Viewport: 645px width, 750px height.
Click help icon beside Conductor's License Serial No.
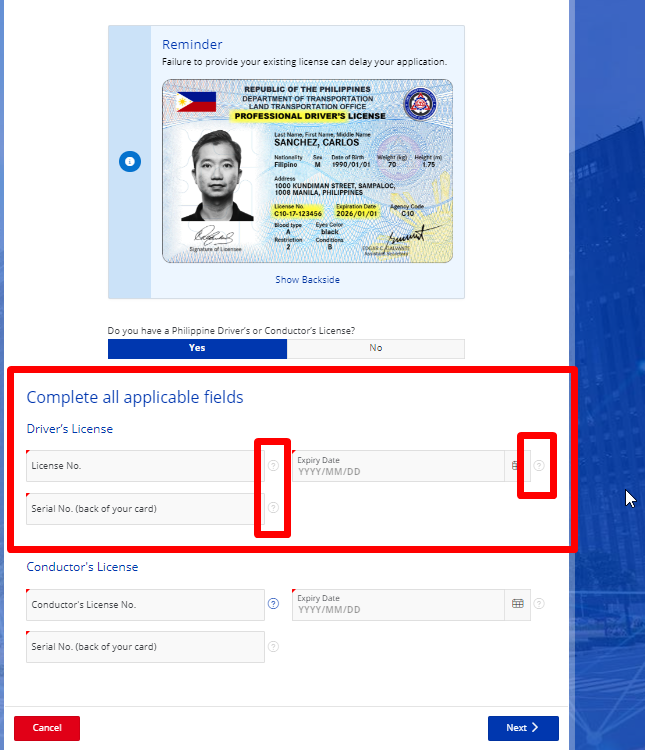273,646
